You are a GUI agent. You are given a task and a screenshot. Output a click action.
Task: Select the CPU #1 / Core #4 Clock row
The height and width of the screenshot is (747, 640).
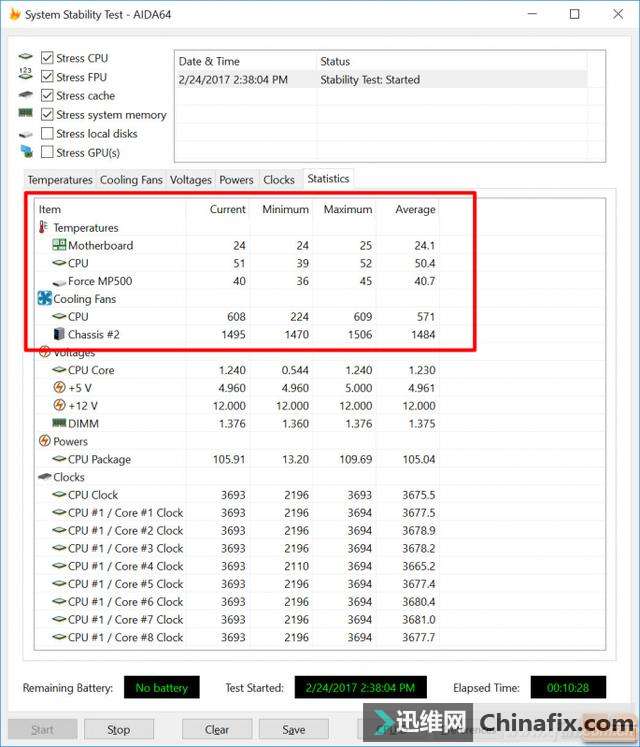click(237, 566)
